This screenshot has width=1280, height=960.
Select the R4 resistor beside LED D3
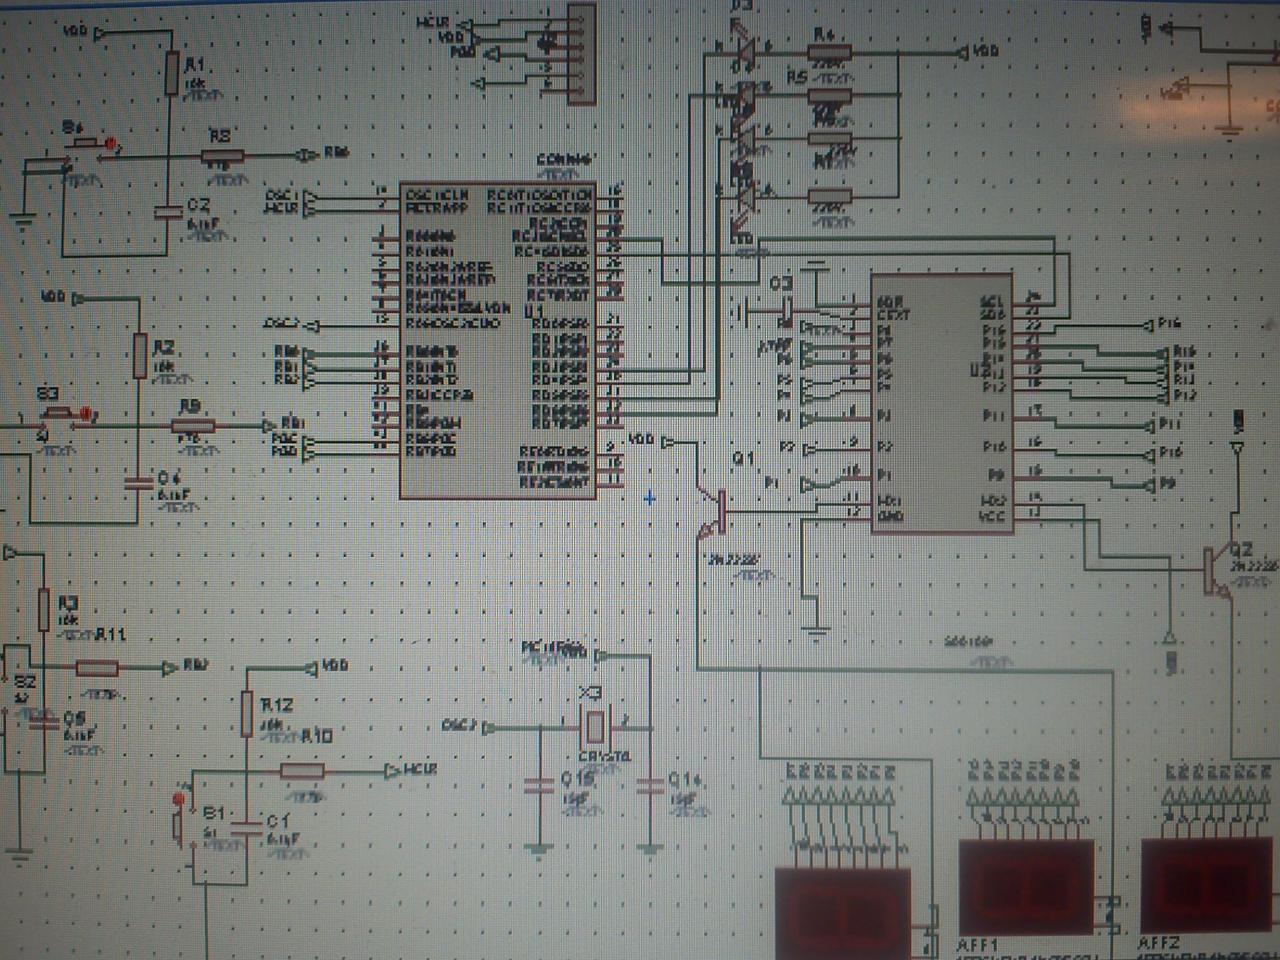tap(829, 52)
